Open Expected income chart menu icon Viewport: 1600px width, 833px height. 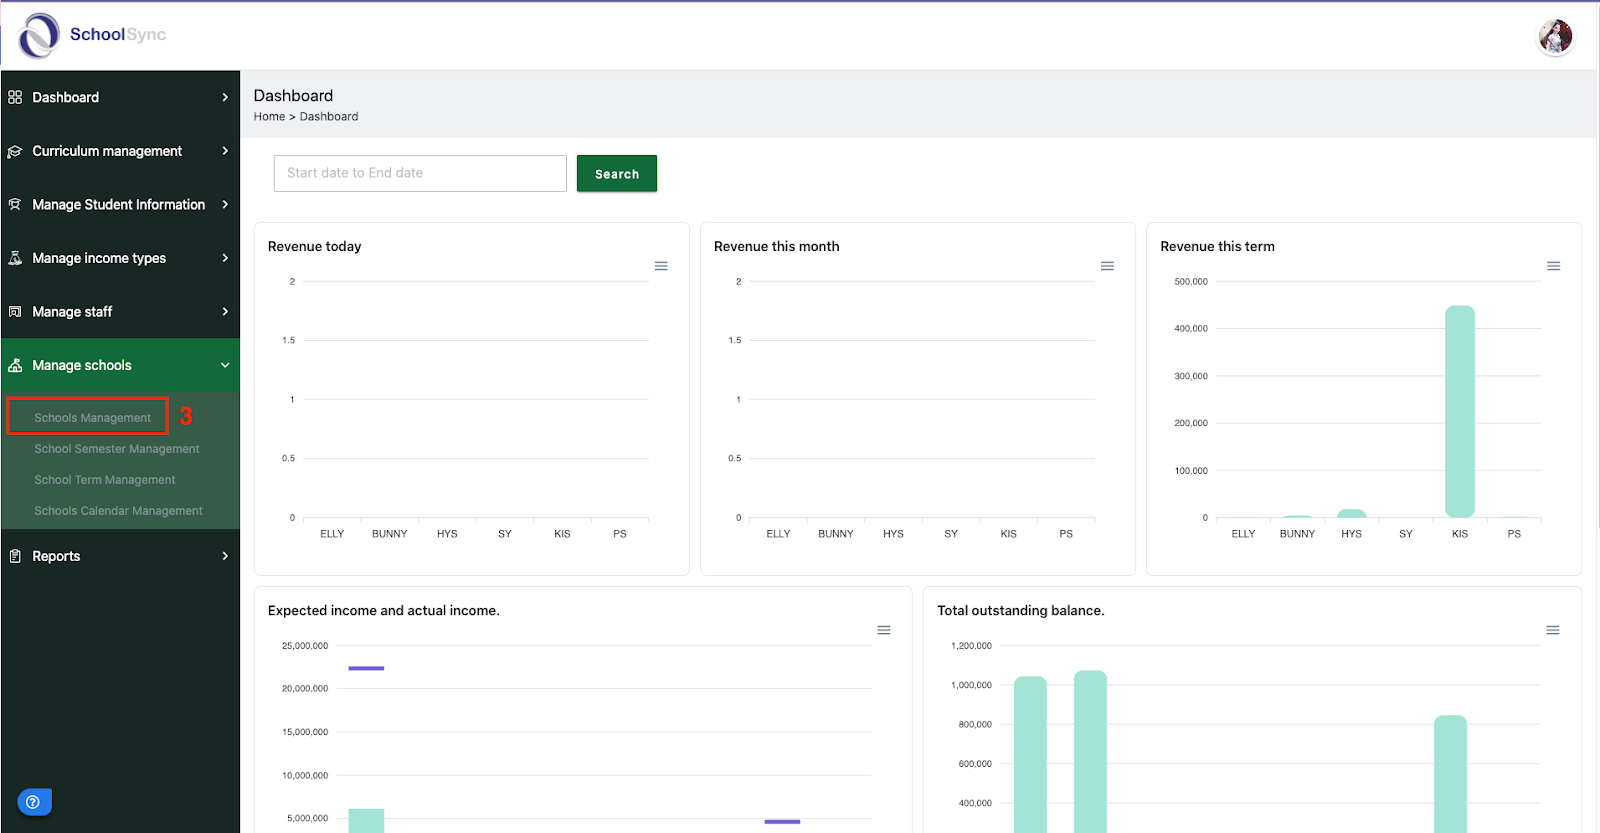coord(884,630)
